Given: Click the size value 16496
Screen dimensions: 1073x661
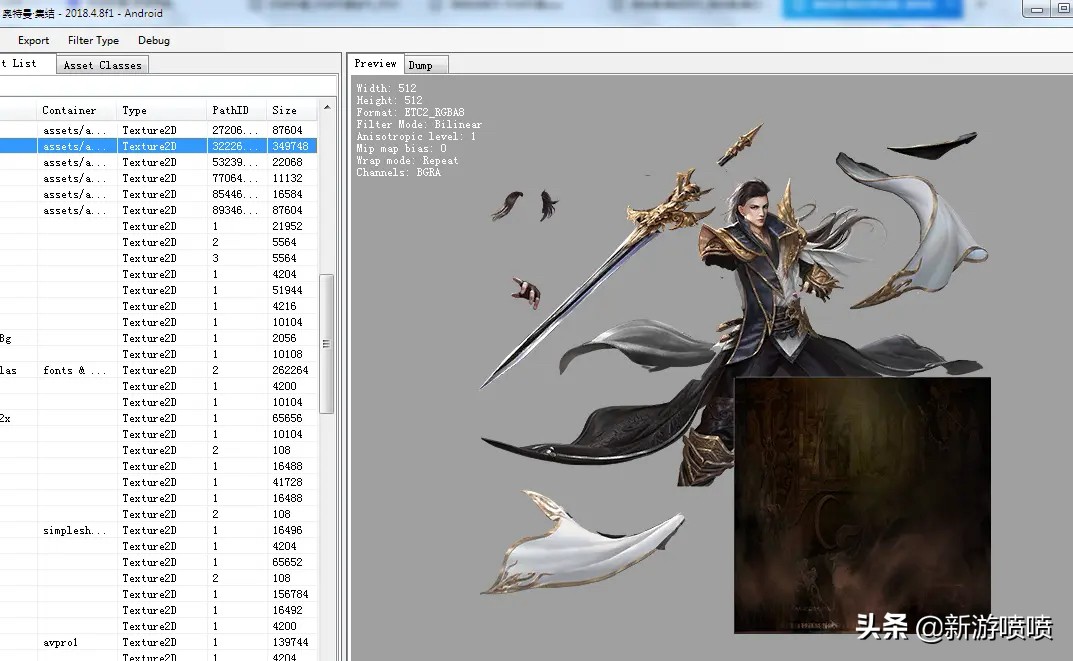Looking at the screenshot, I should click(287, 530).
